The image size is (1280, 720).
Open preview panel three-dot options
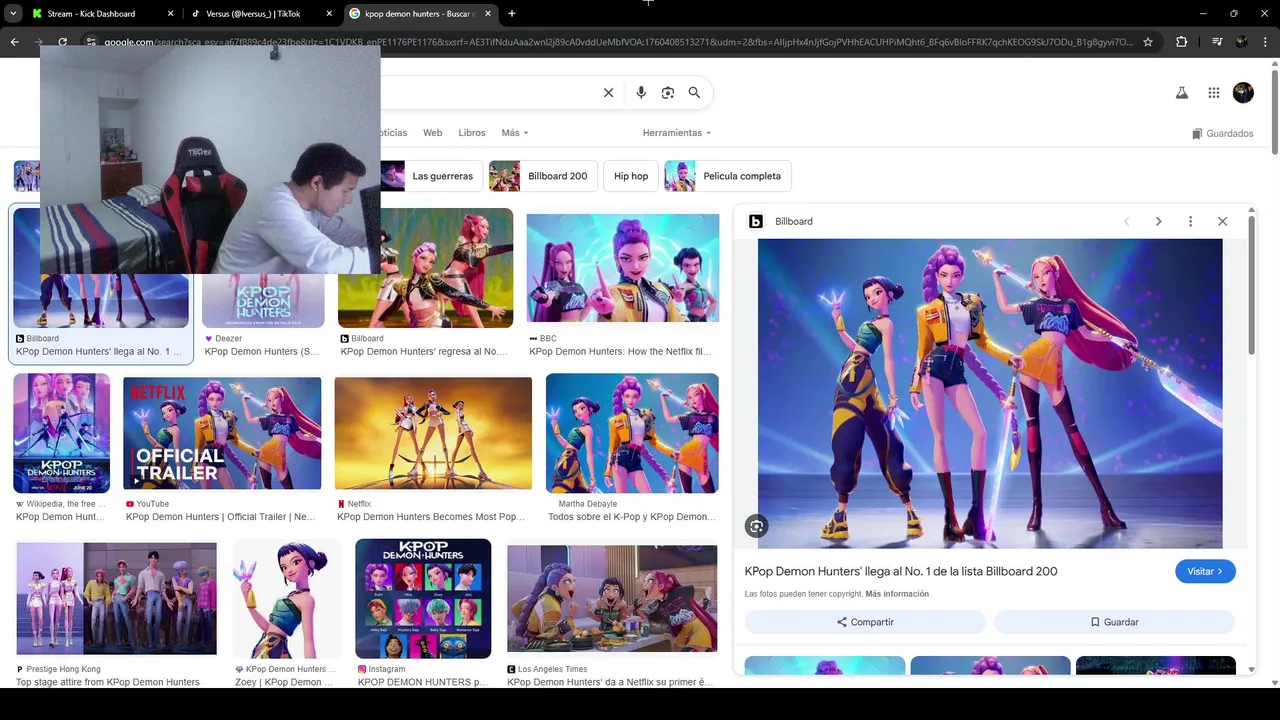coord(1190,221)
